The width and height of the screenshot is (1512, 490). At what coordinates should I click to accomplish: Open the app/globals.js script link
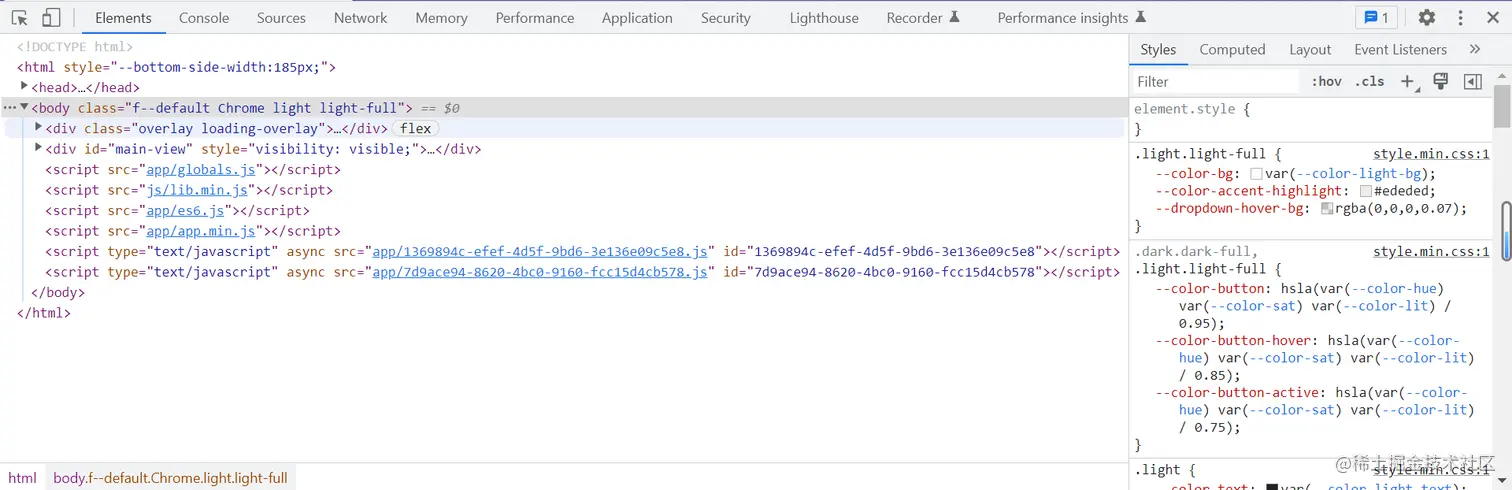pyautogui.click(x=203, y=170)
